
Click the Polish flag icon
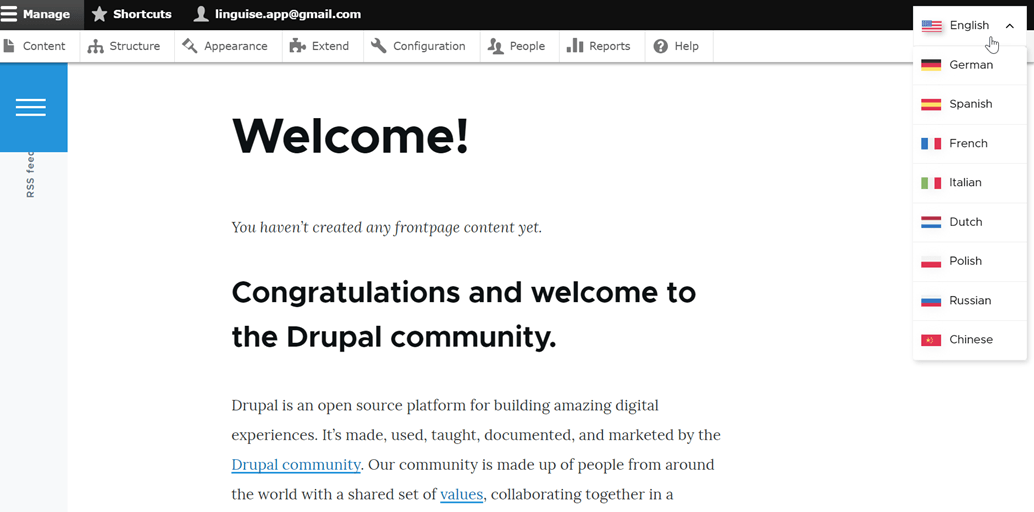tap(931, 261)
